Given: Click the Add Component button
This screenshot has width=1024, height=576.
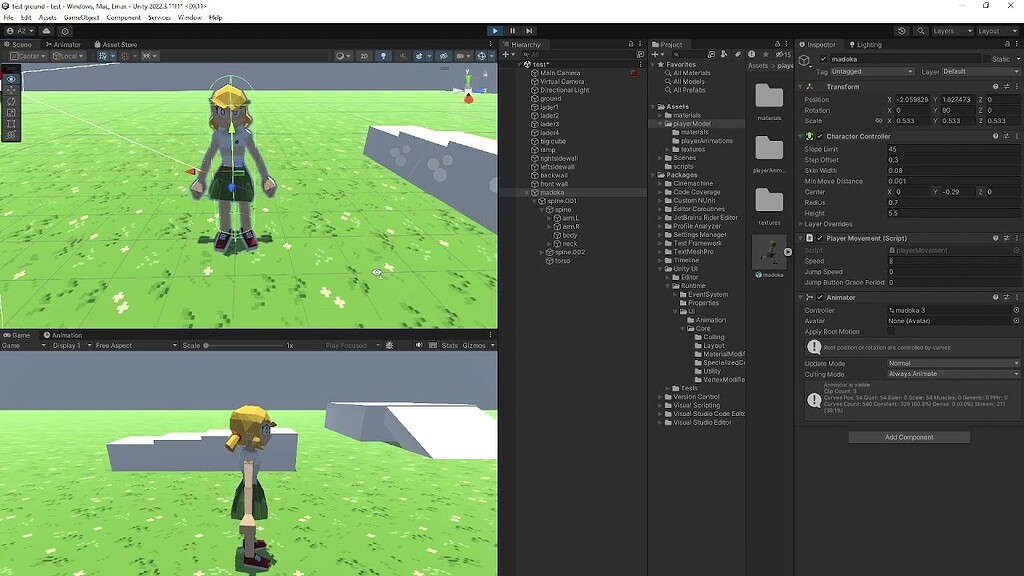Looking at the screenshot, I should point(908,437).
